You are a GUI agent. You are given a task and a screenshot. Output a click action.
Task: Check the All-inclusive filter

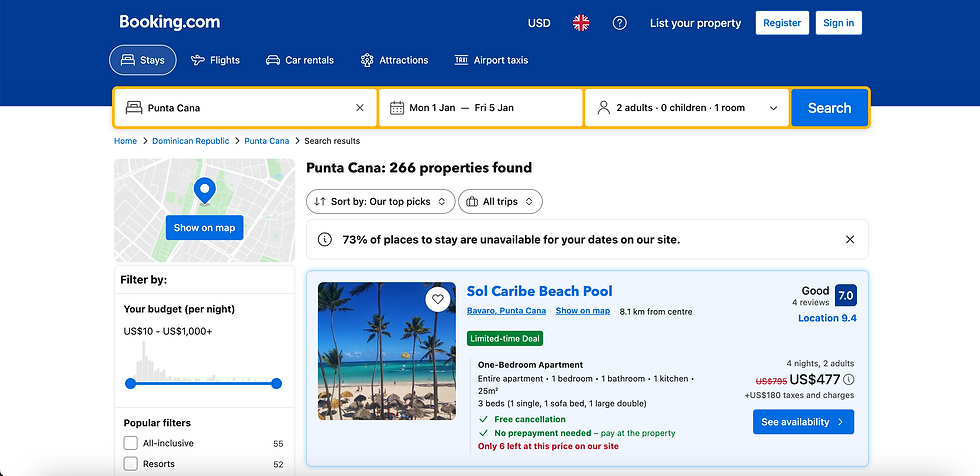131,443
